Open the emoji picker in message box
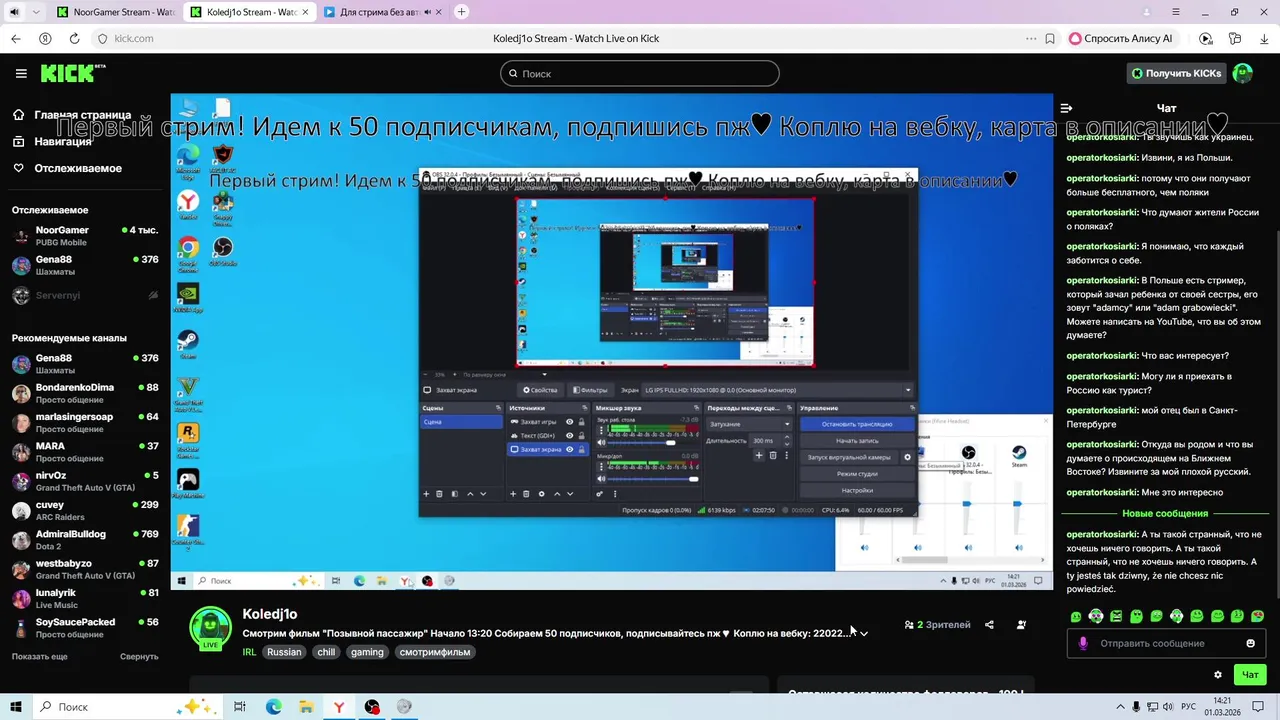This screenshot has height=720, width=1280. click(1250, 643)
